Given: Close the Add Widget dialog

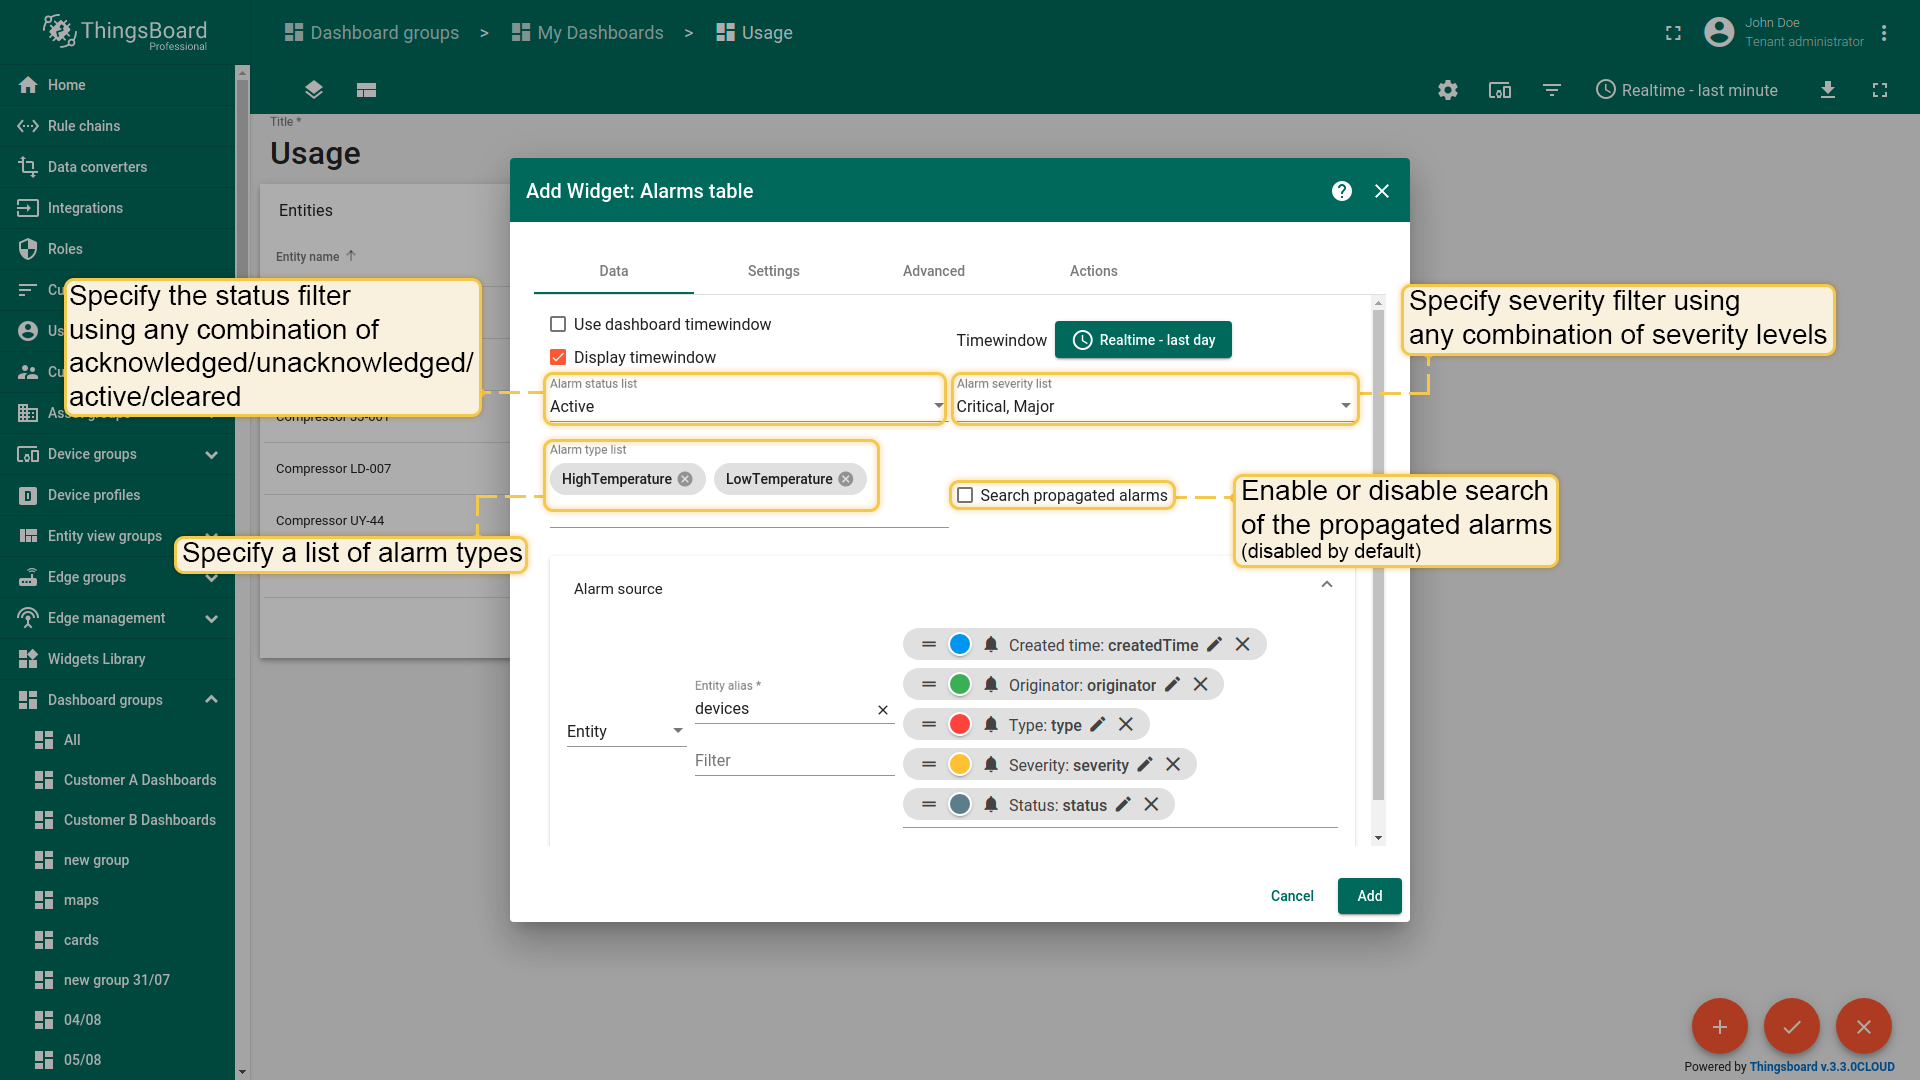Looking at the screenshot, I should point(1382,191).
